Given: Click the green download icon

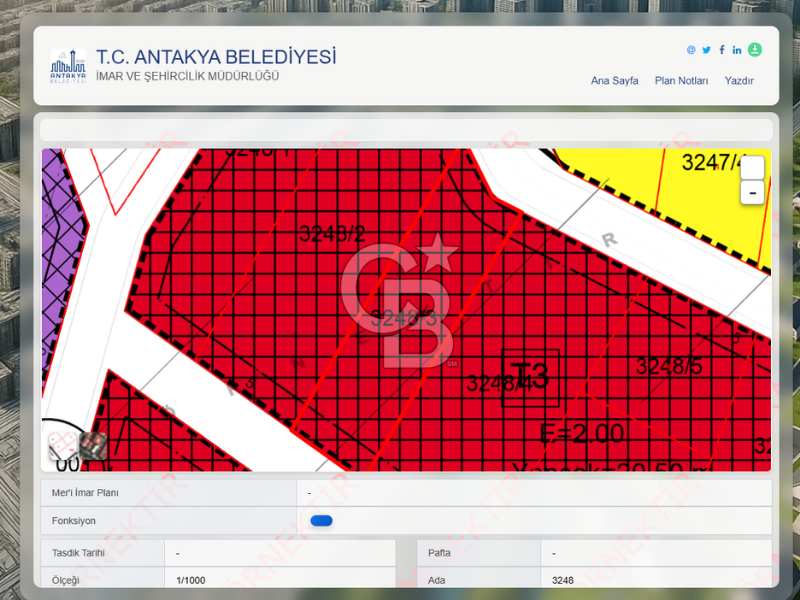Looking at the screenshot, I should tap(755, 49).
